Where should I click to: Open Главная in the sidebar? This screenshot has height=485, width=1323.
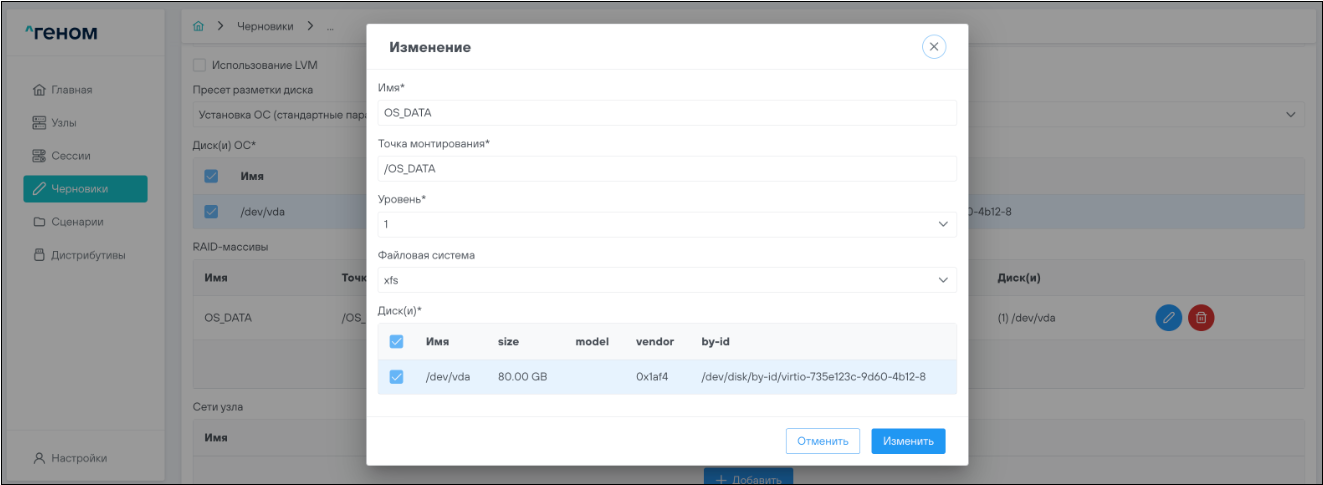(x=71, y=90)
